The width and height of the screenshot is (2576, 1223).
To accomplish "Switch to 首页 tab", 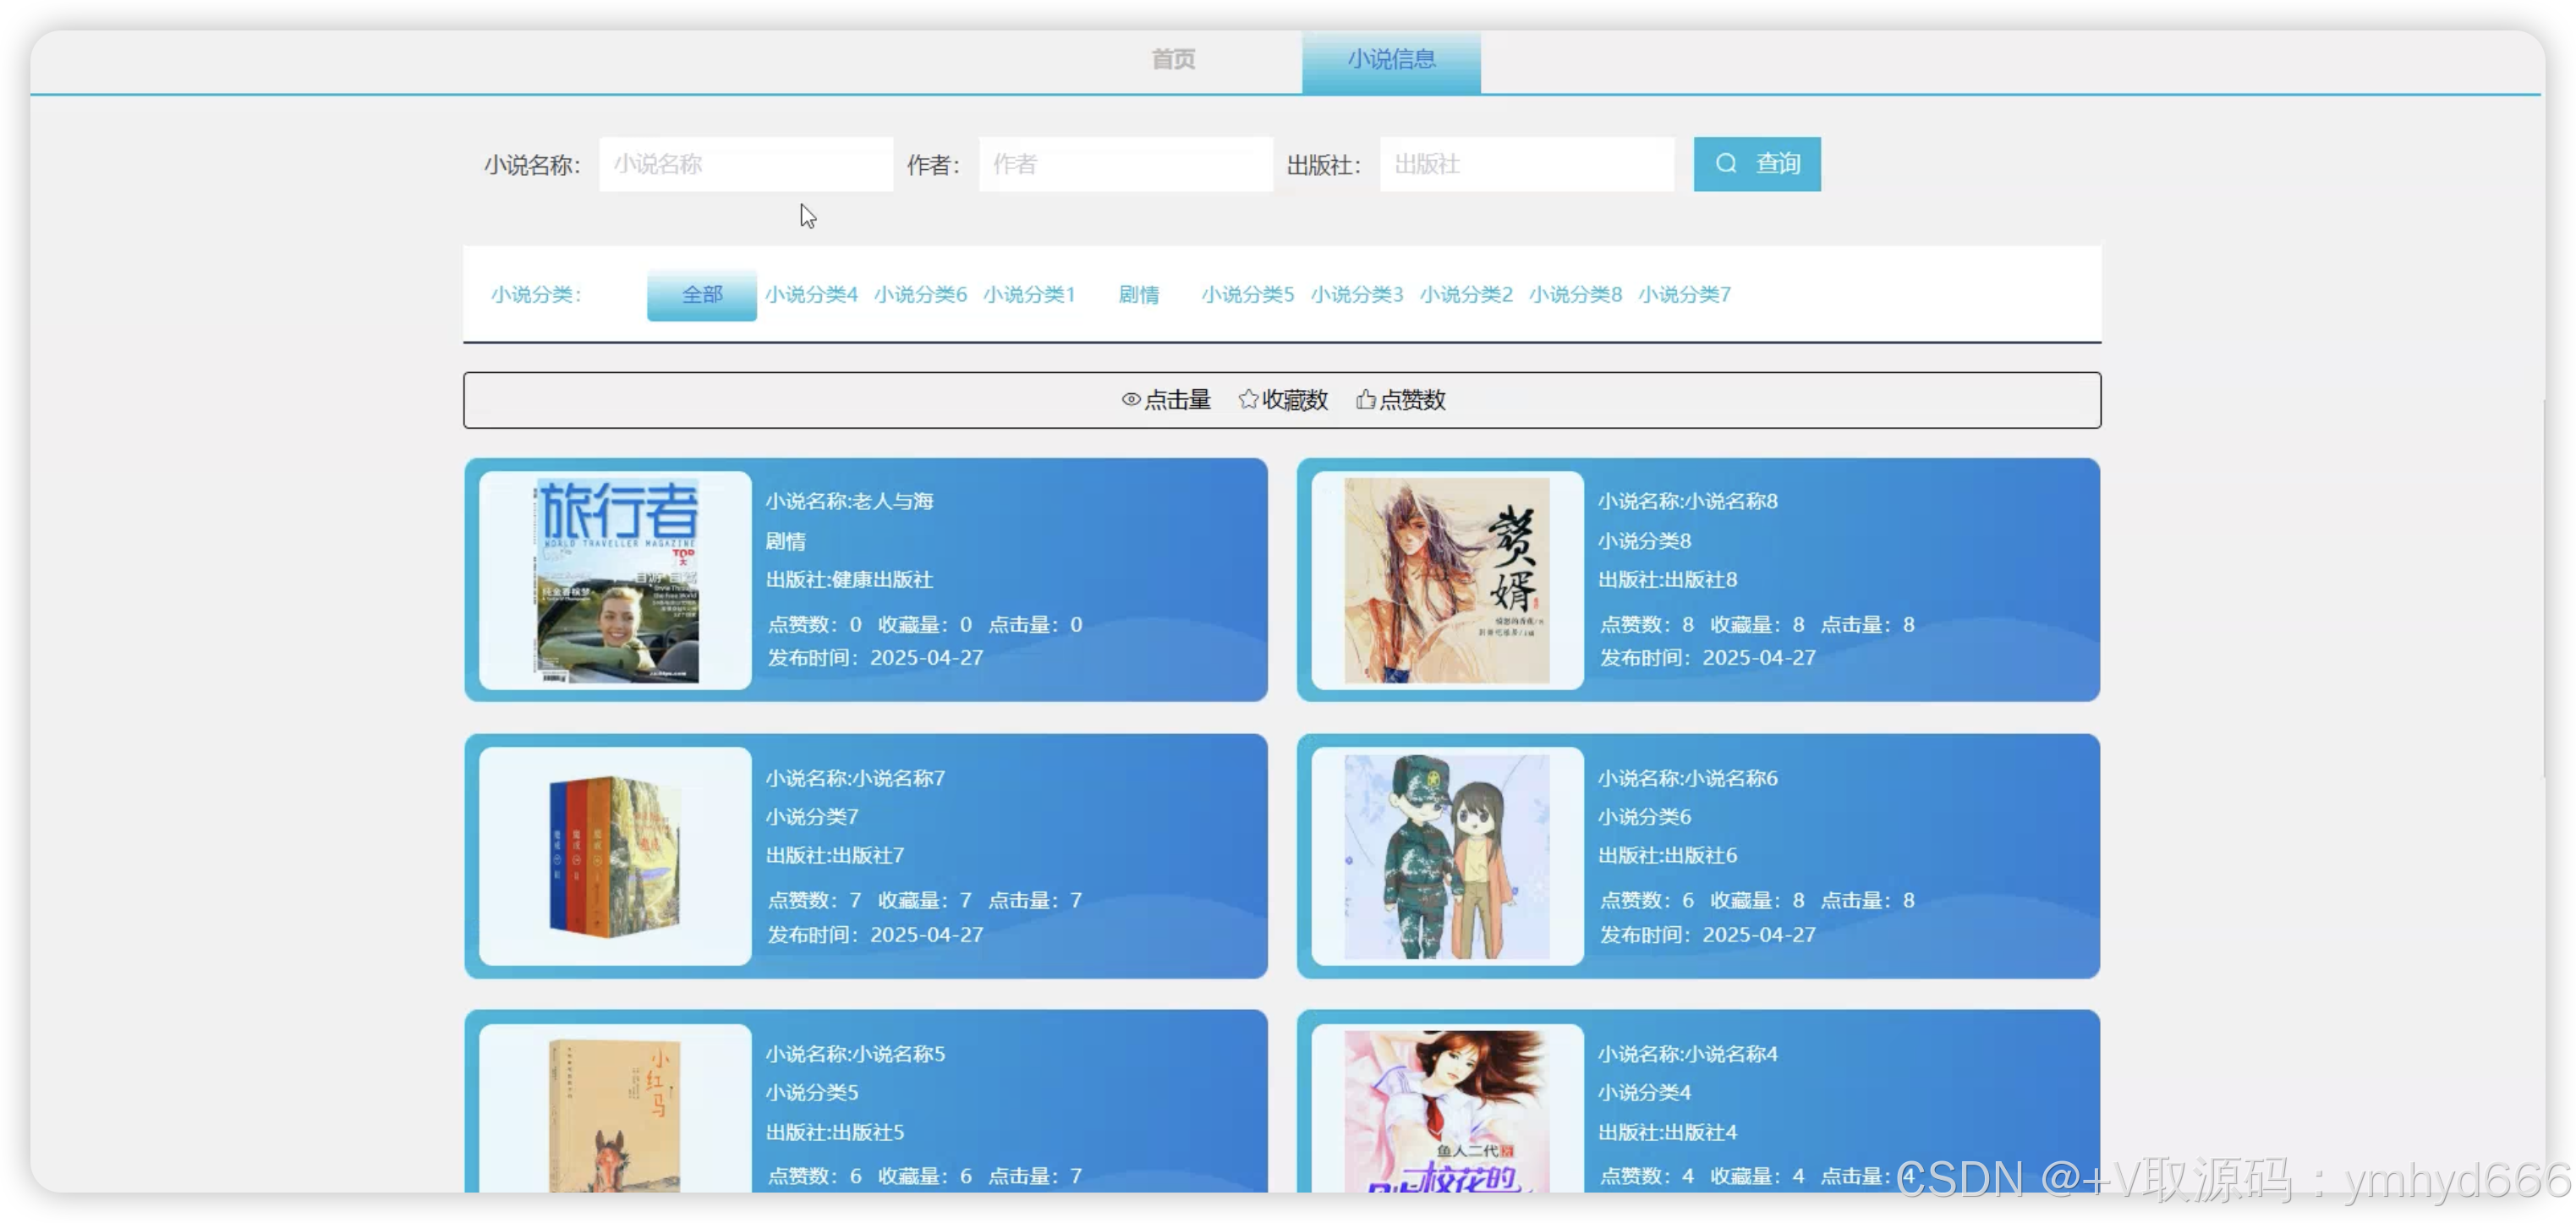I will point(1173,60).
